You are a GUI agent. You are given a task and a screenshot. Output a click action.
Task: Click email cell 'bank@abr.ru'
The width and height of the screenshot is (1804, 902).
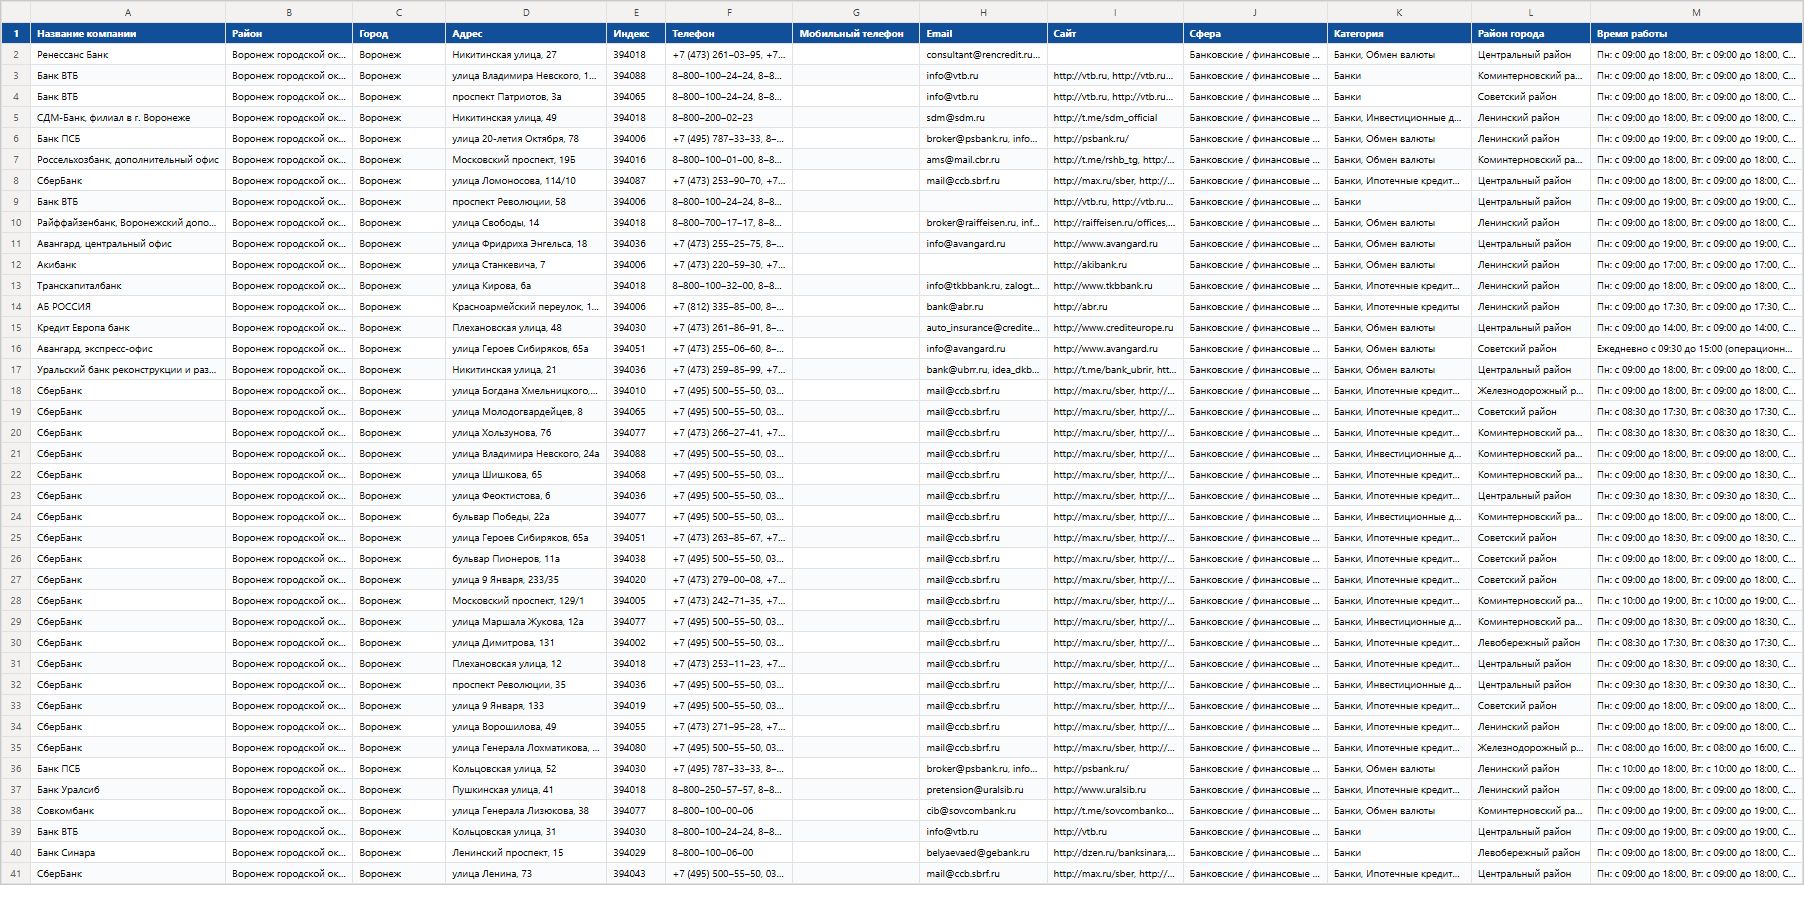(x=983, y=307)
